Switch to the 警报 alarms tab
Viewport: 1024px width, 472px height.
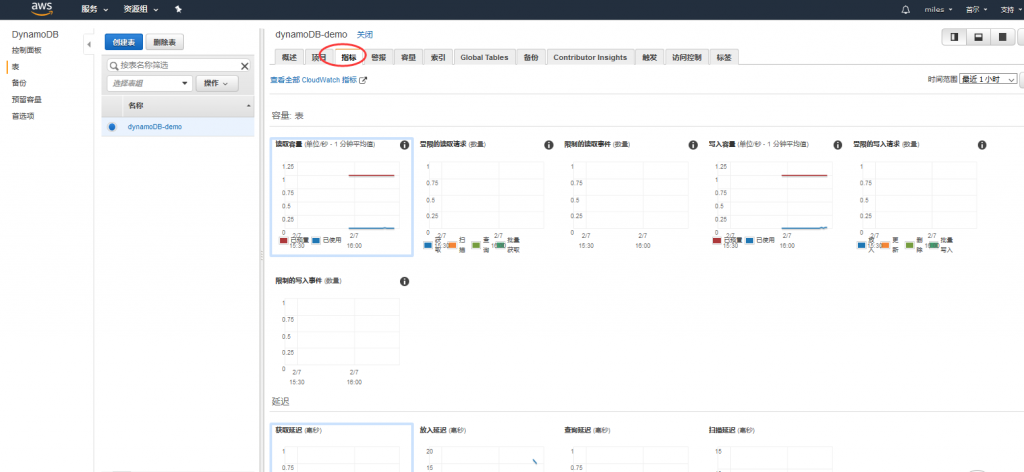click(379, 57)
